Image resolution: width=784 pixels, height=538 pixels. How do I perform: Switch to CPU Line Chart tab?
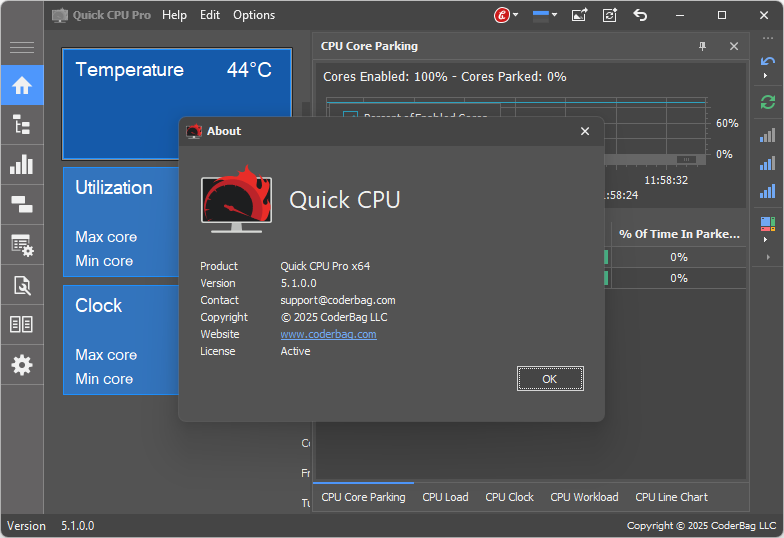tap(671, 497)
